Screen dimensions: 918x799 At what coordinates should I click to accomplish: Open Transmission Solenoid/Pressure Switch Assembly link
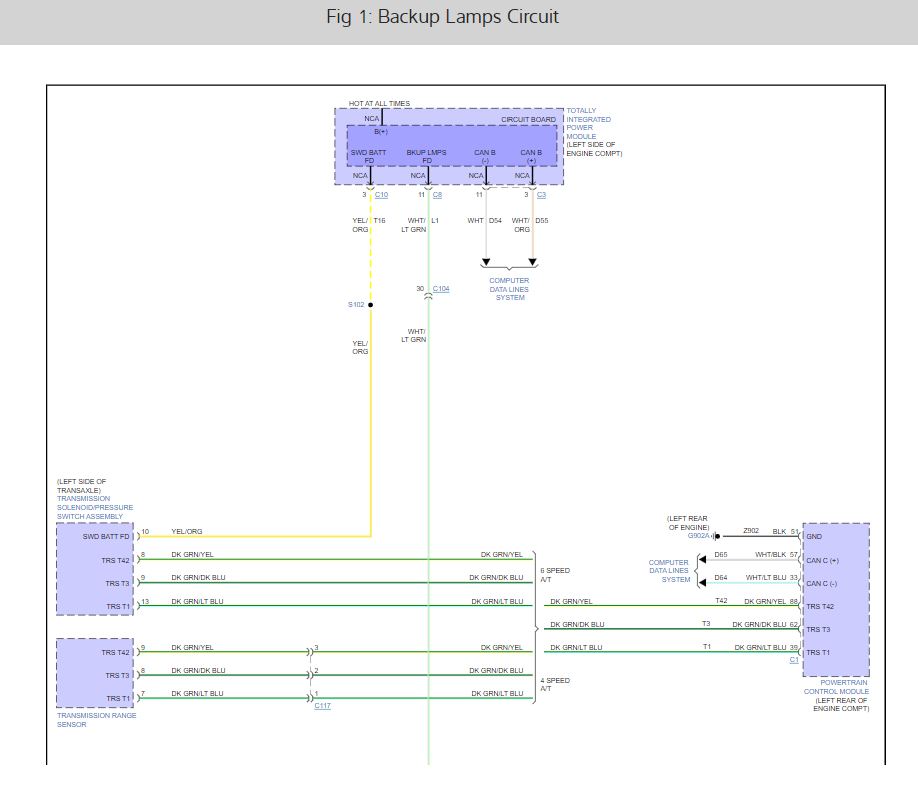95,507
